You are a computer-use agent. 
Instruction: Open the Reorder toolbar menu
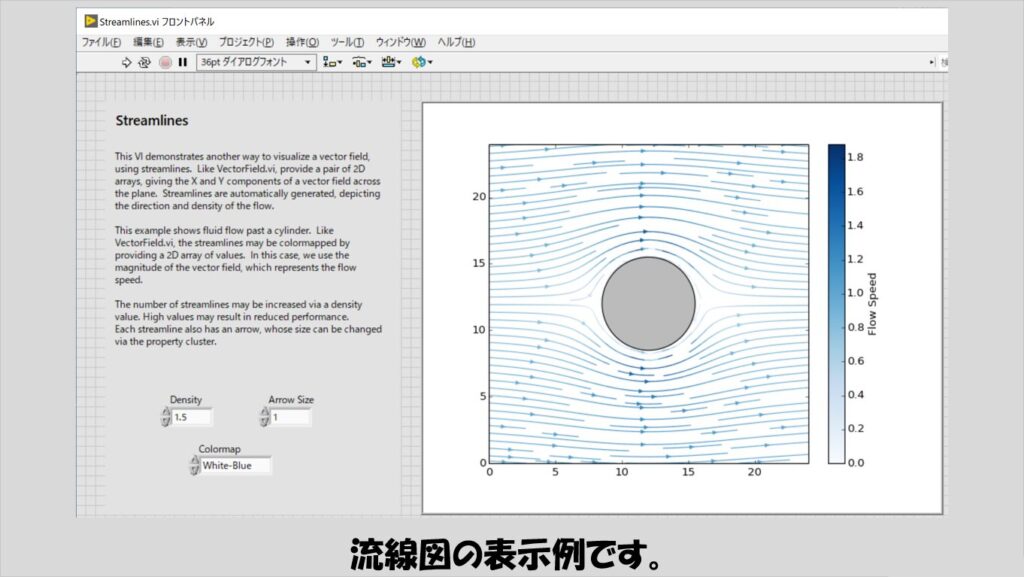[421, 62]
